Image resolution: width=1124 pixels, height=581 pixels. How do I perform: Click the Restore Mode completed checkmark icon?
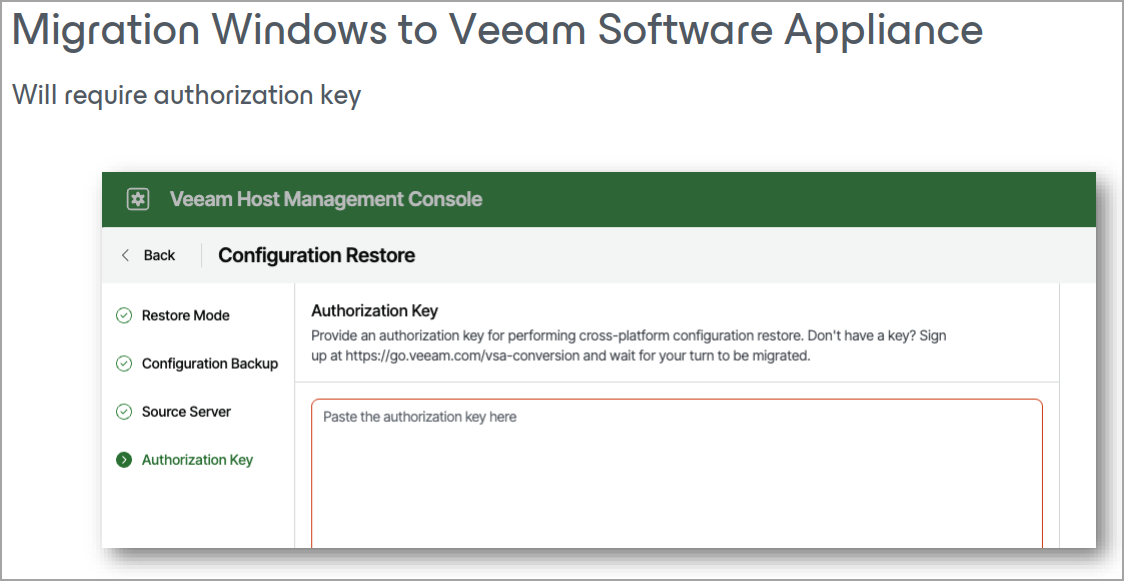(x=124, y=316)
